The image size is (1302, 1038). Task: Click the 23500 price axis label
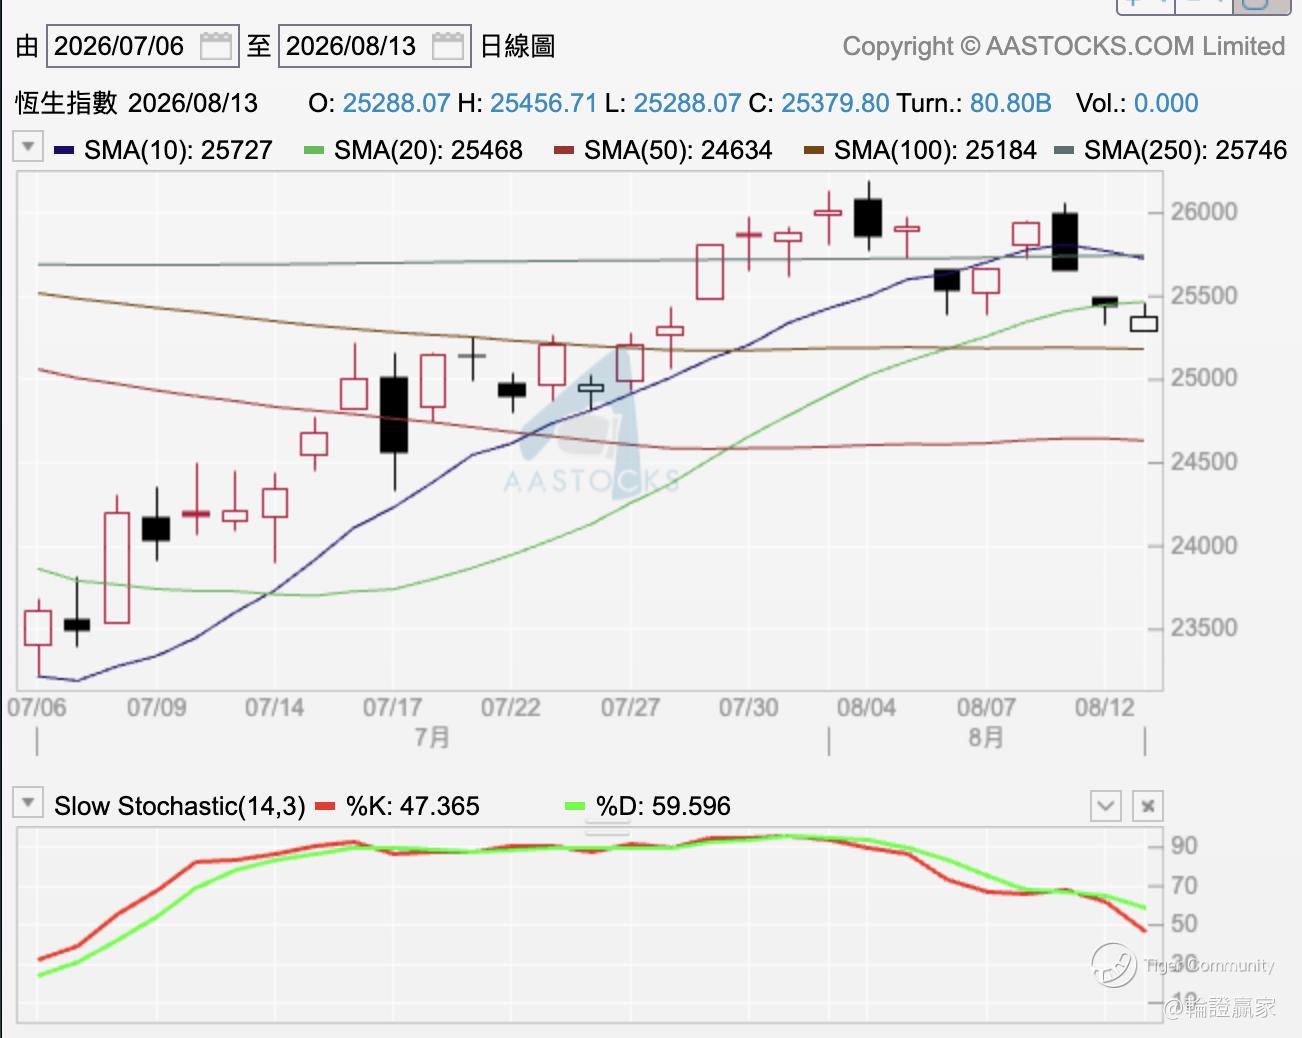pyautogui.click(x=1204, y=628)
